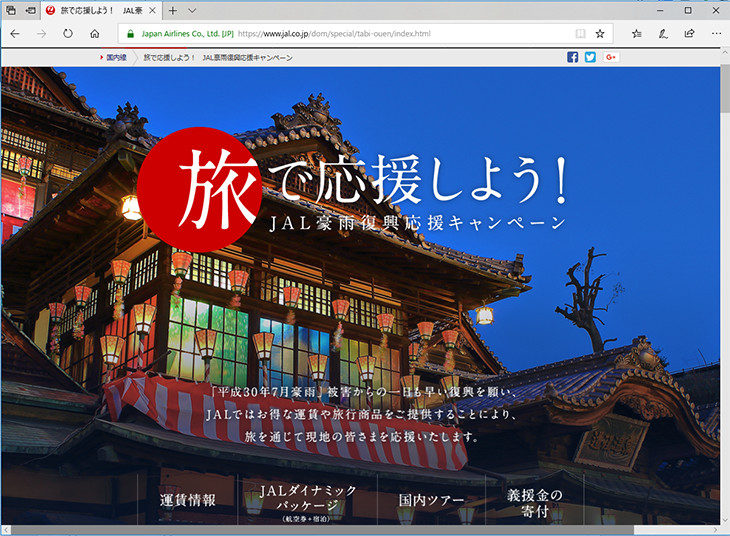Refresh the page with reload icon
Viewport: 730px width, 536px height.
(x=68, y=33)
